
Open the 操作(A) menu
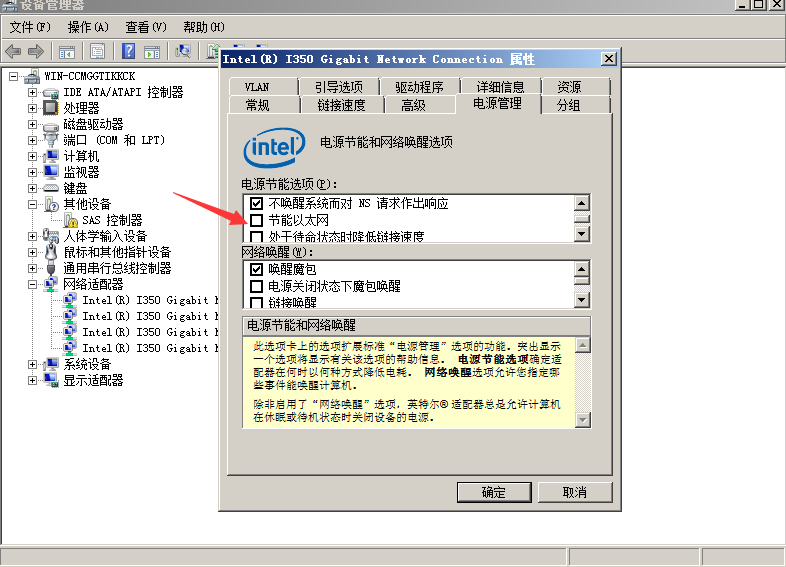tap(88, 27)
